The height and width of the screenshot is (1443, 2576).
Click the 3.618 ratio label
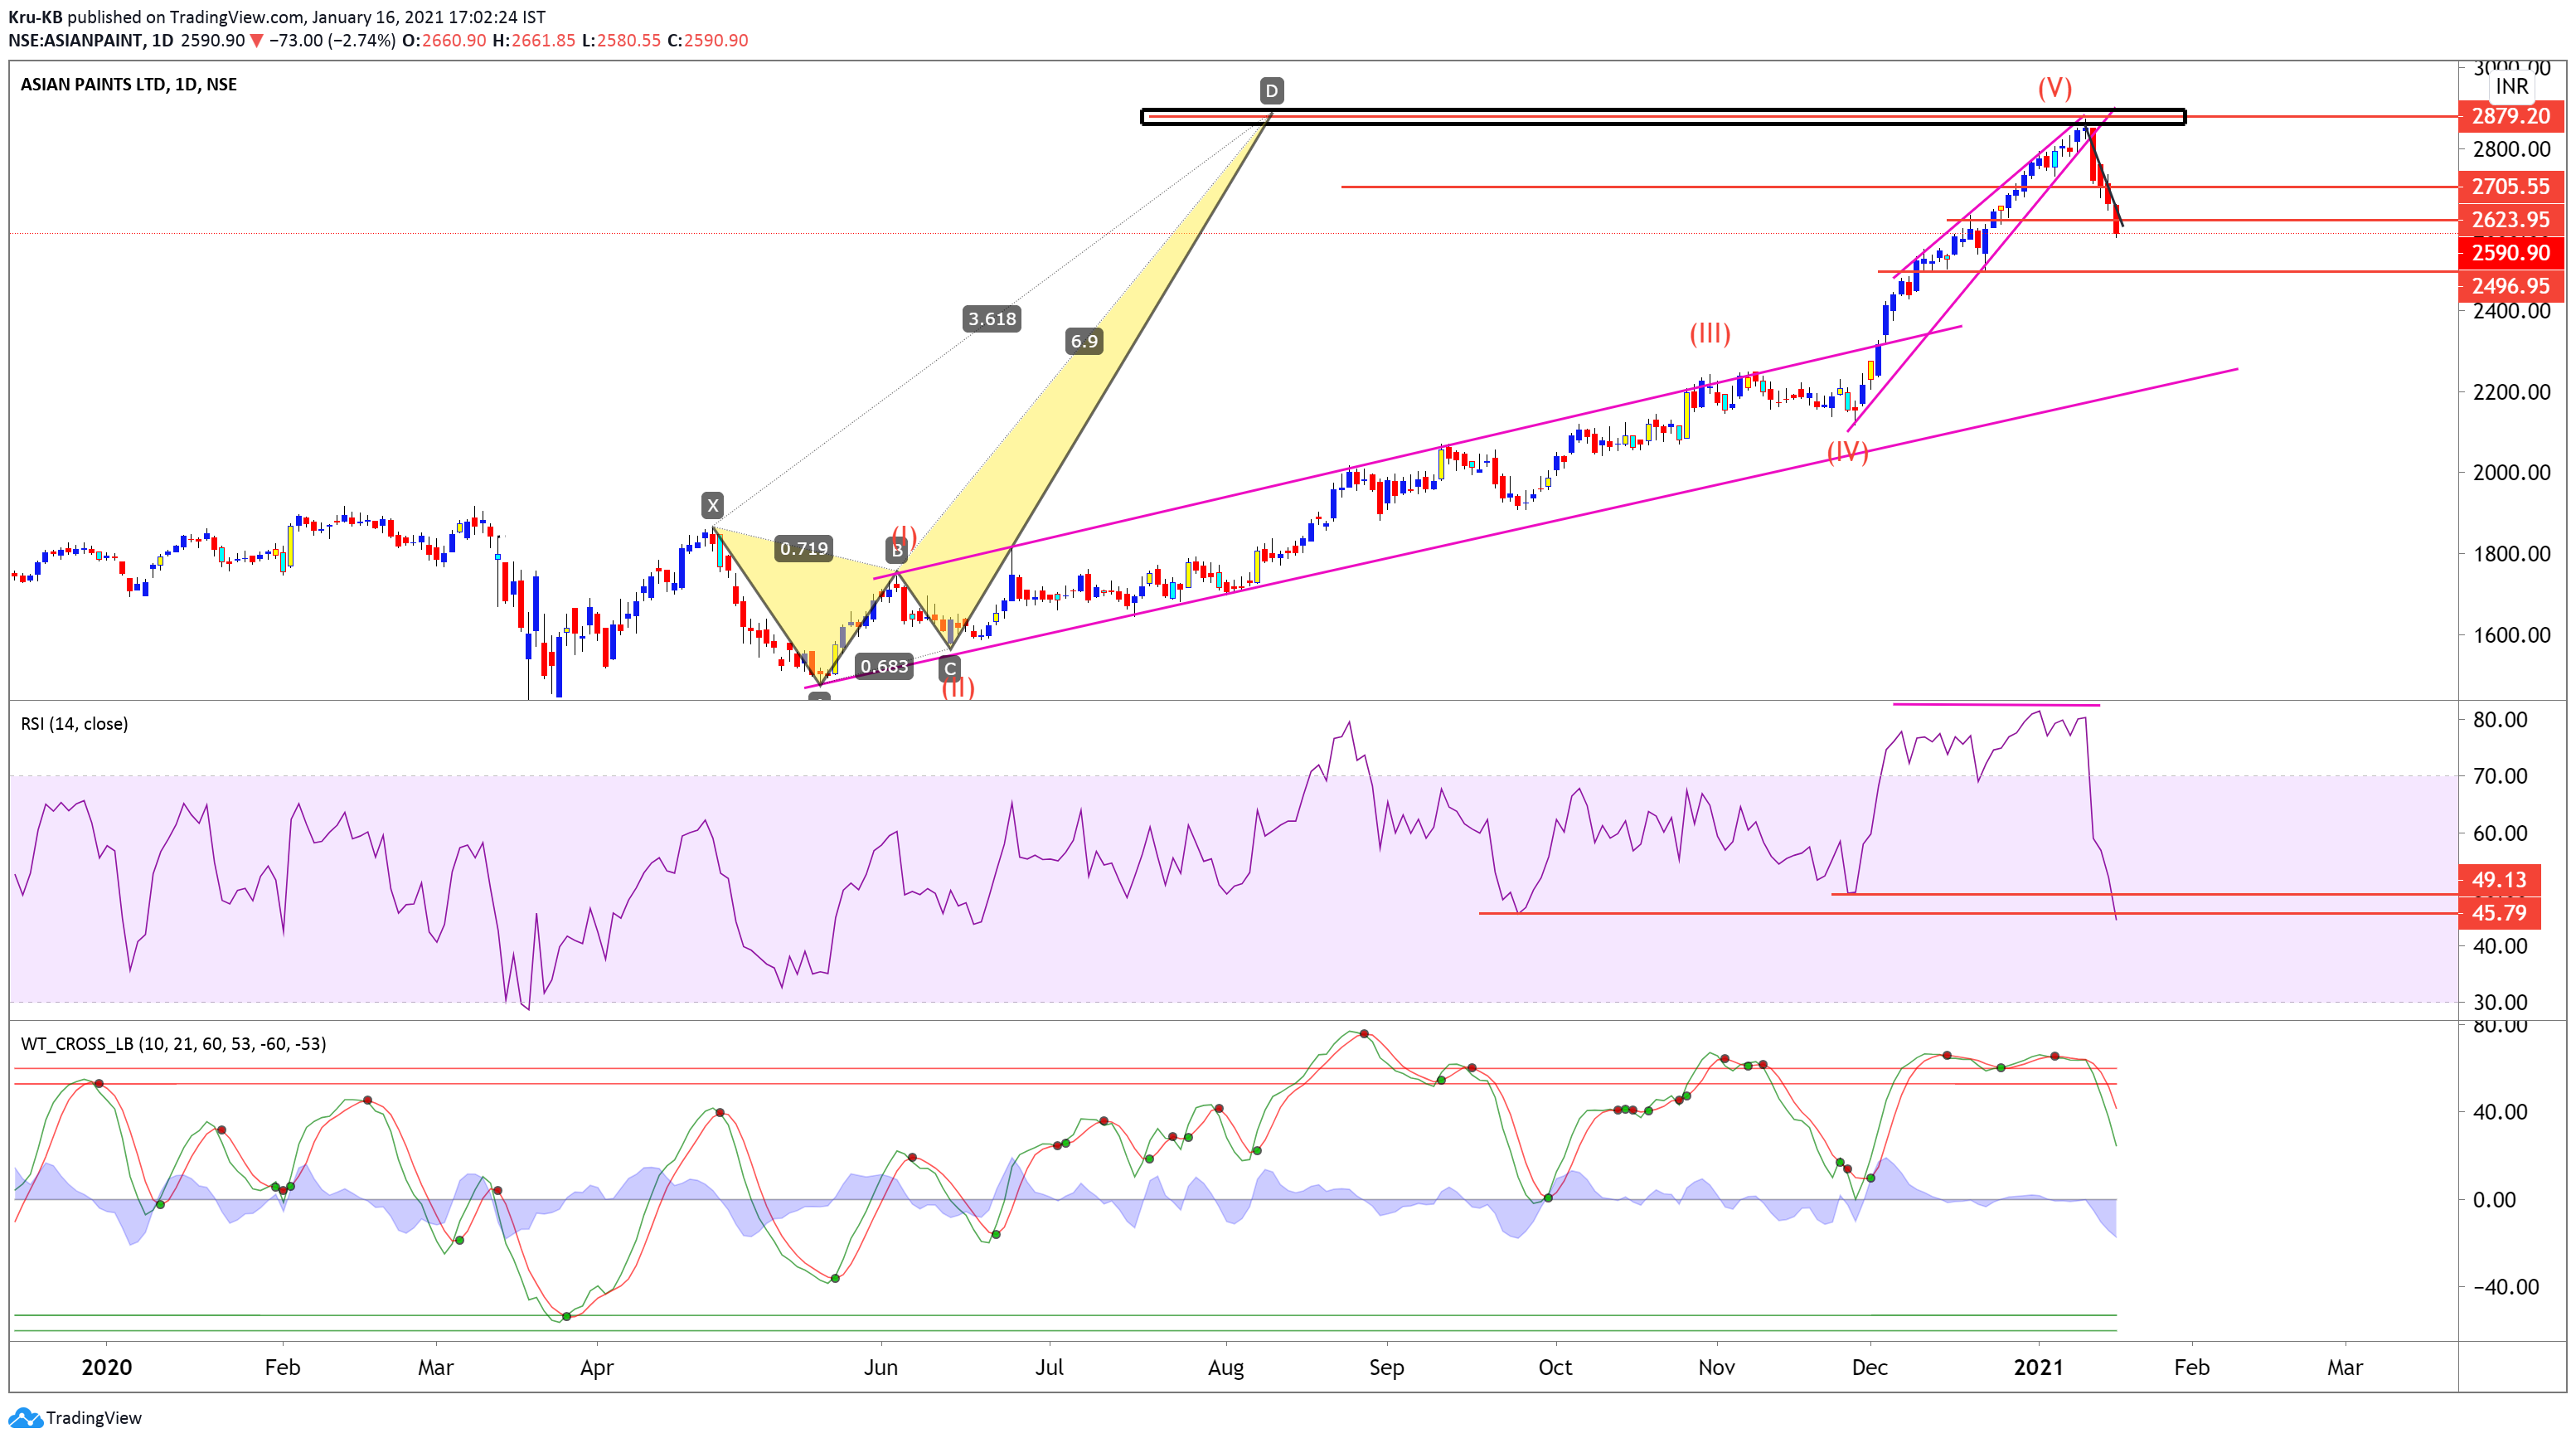(992, 319)
